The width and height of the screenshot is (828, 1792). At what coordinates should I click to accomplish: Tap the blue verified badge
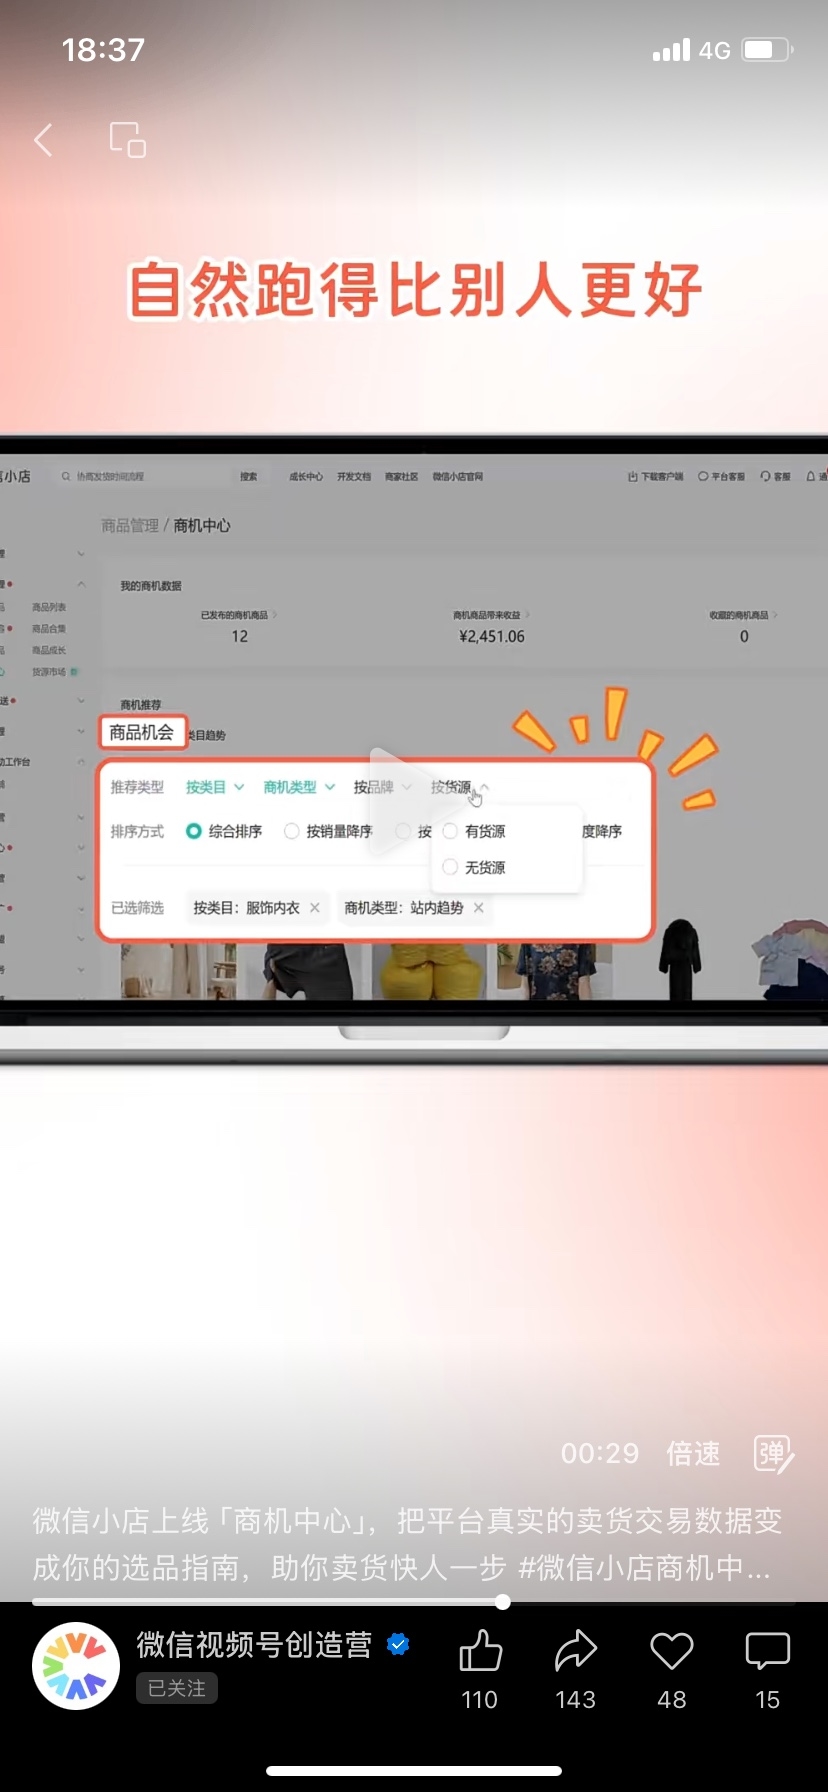[398, 1644]
